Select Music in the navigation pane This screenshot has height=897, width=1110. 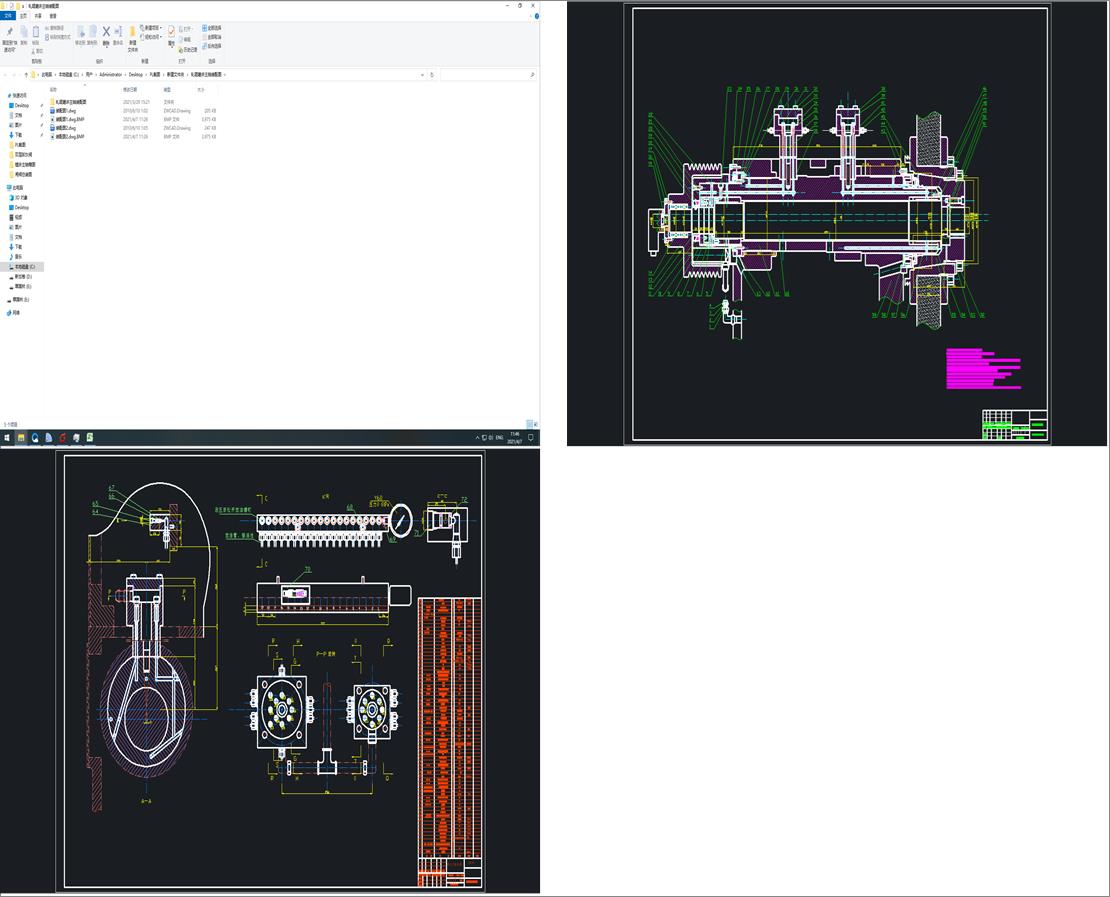tap(18, 257)
